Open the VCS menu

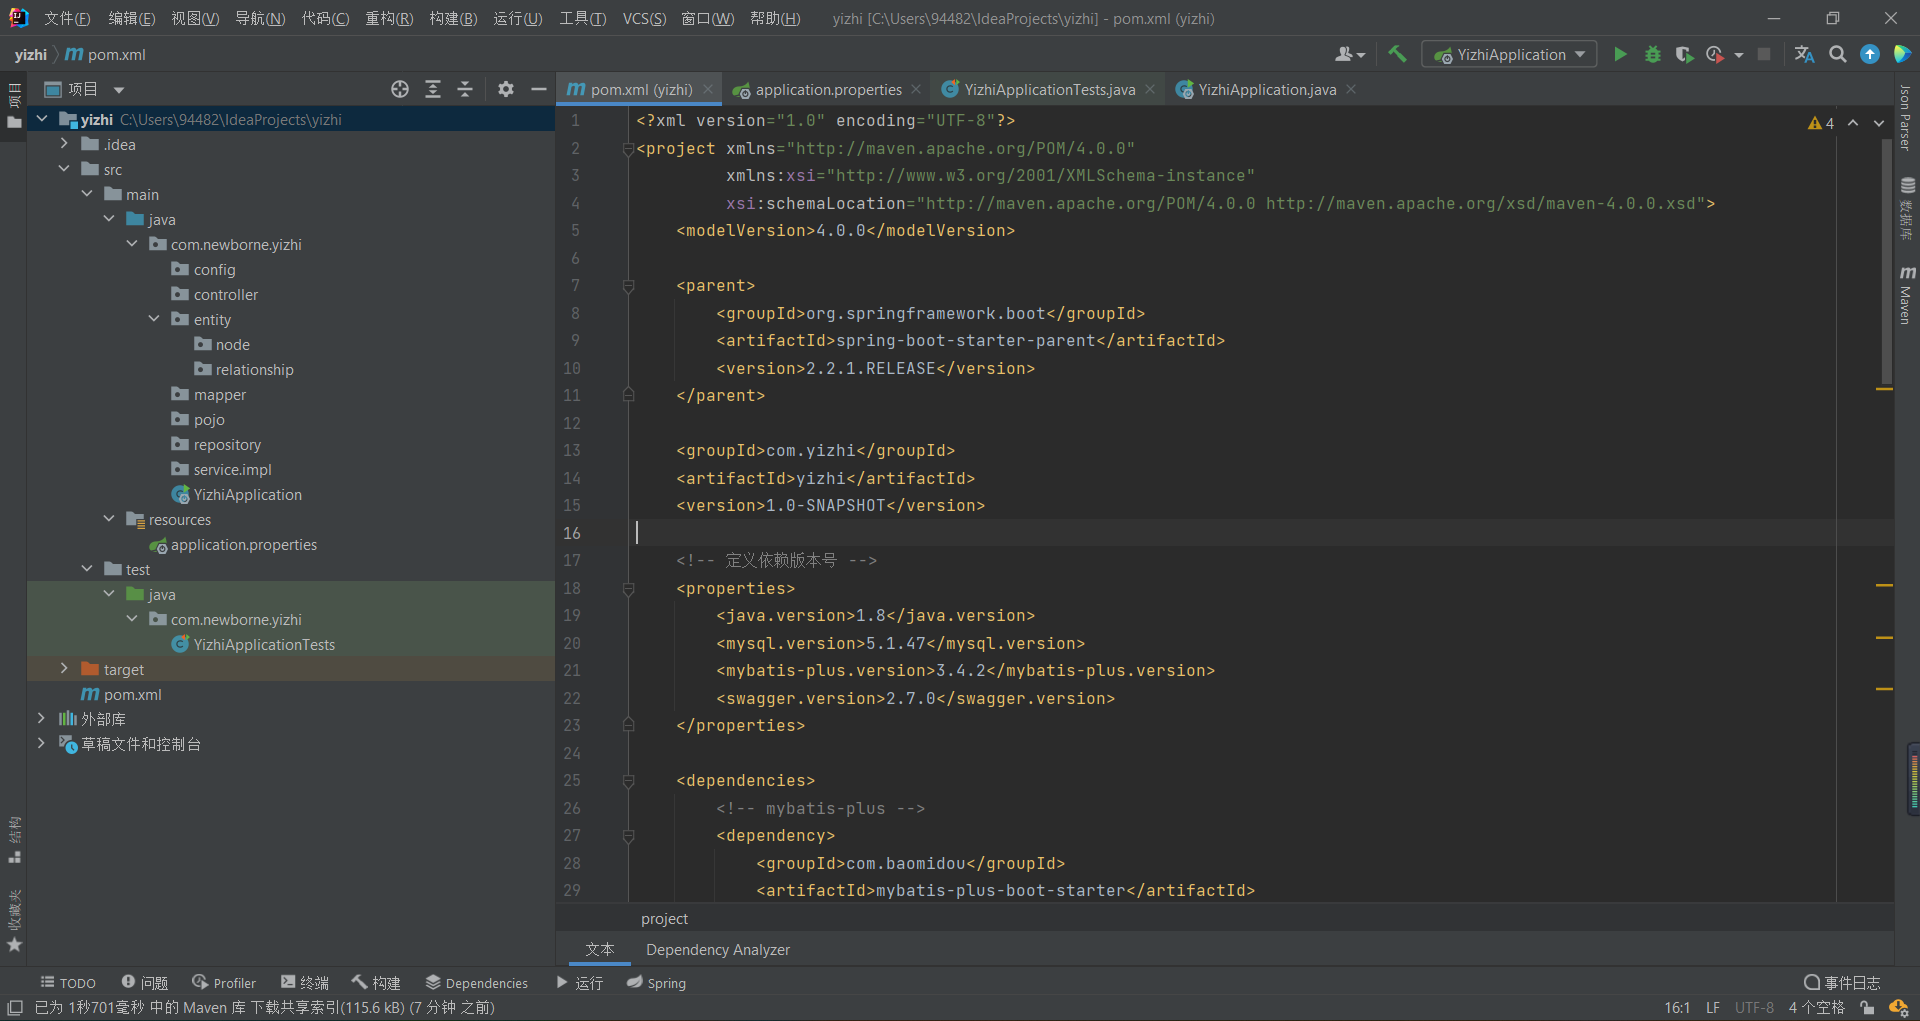click(644, 18)
